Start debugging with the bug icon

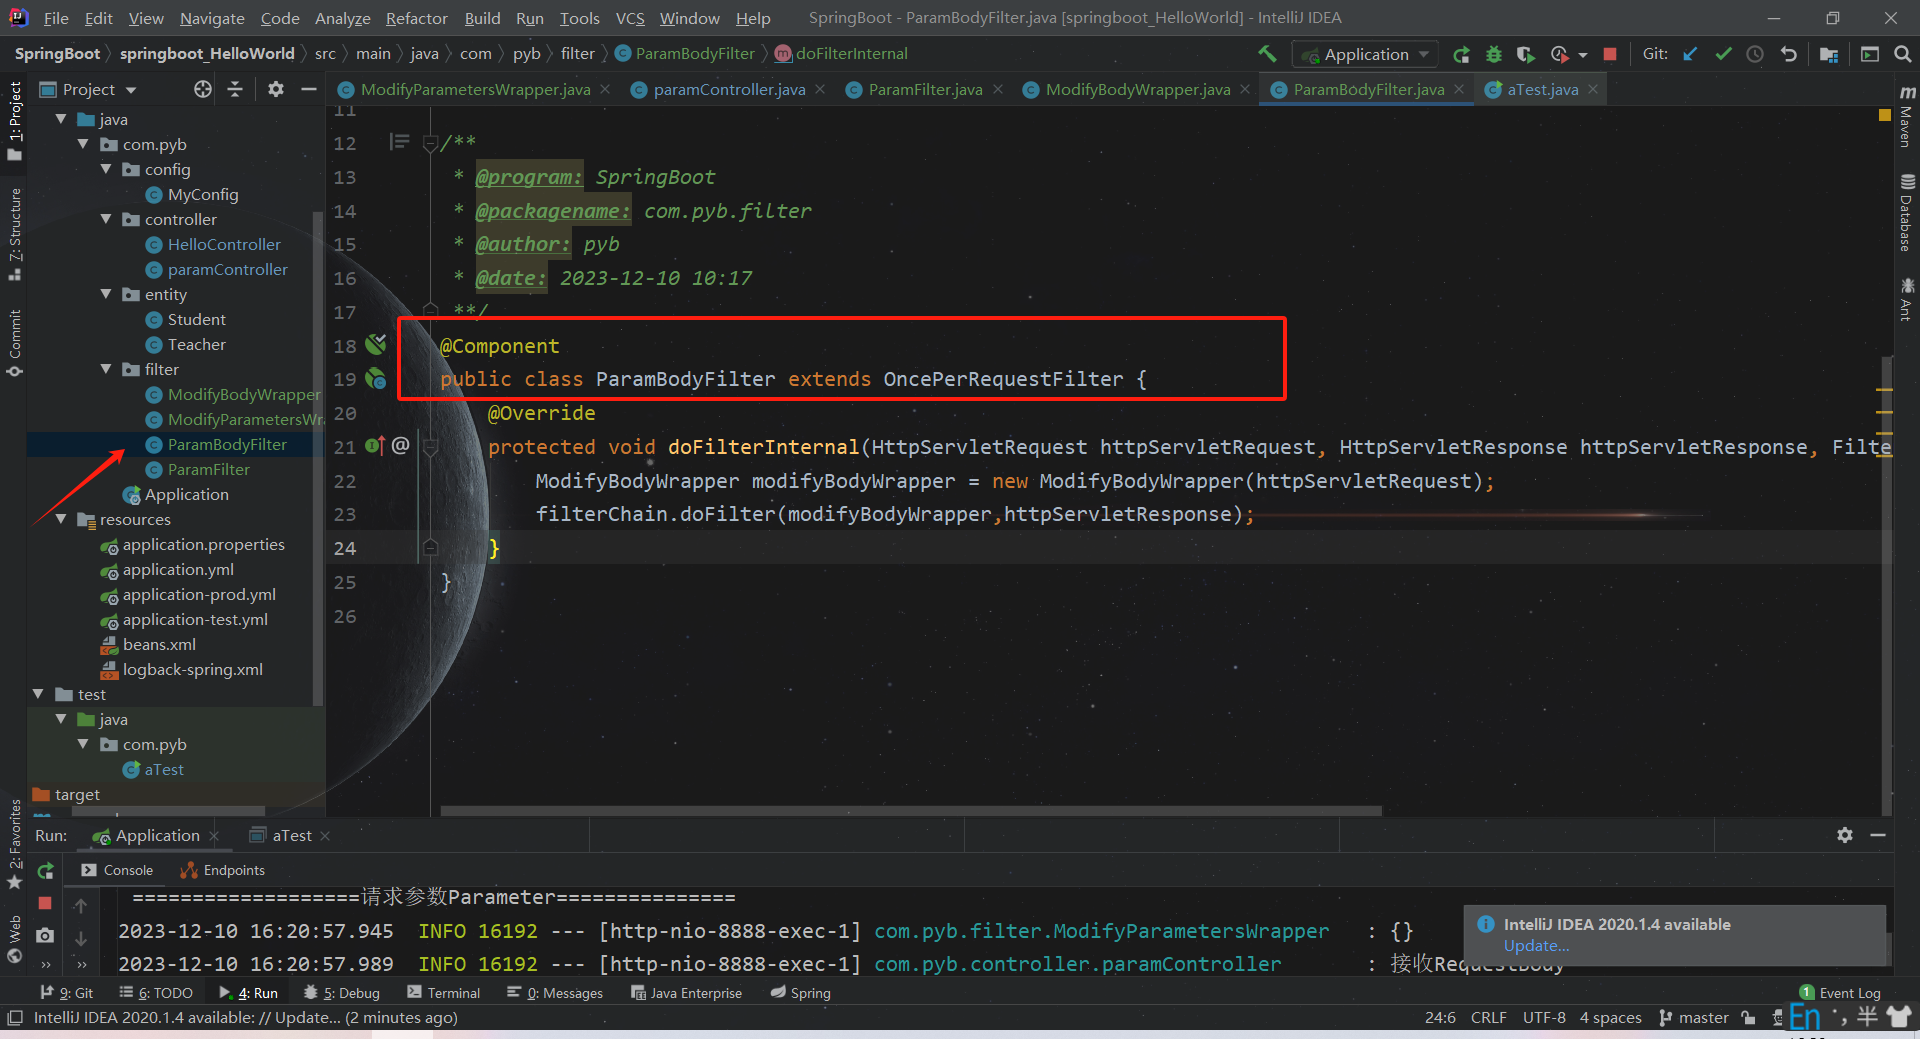[x=1493, y=54]
